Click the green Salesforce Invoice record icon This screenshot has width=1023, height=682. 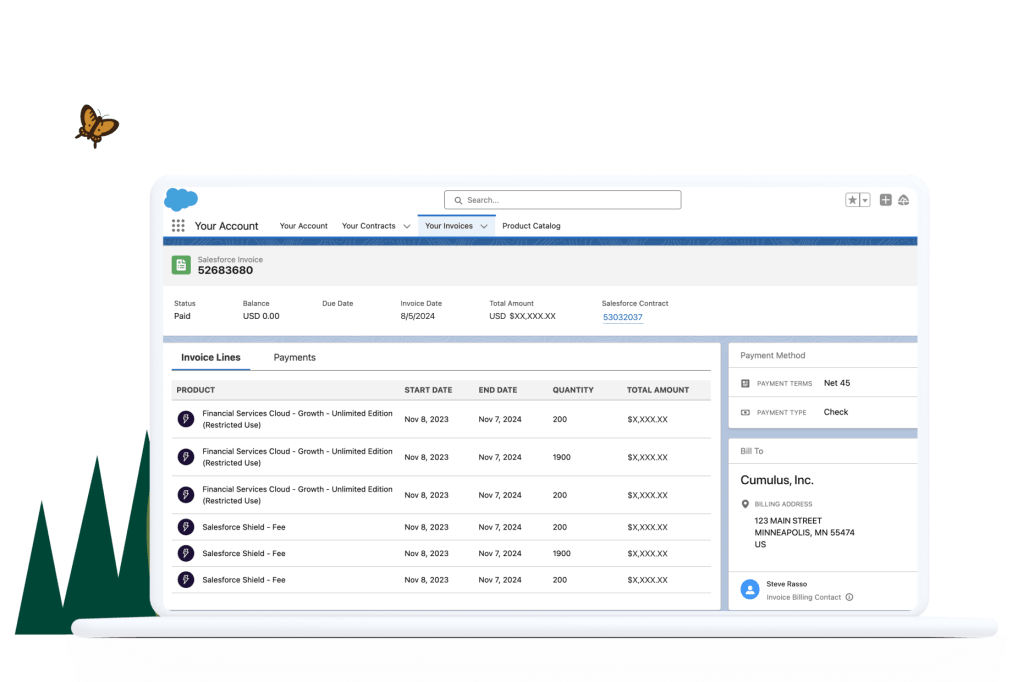181,265
